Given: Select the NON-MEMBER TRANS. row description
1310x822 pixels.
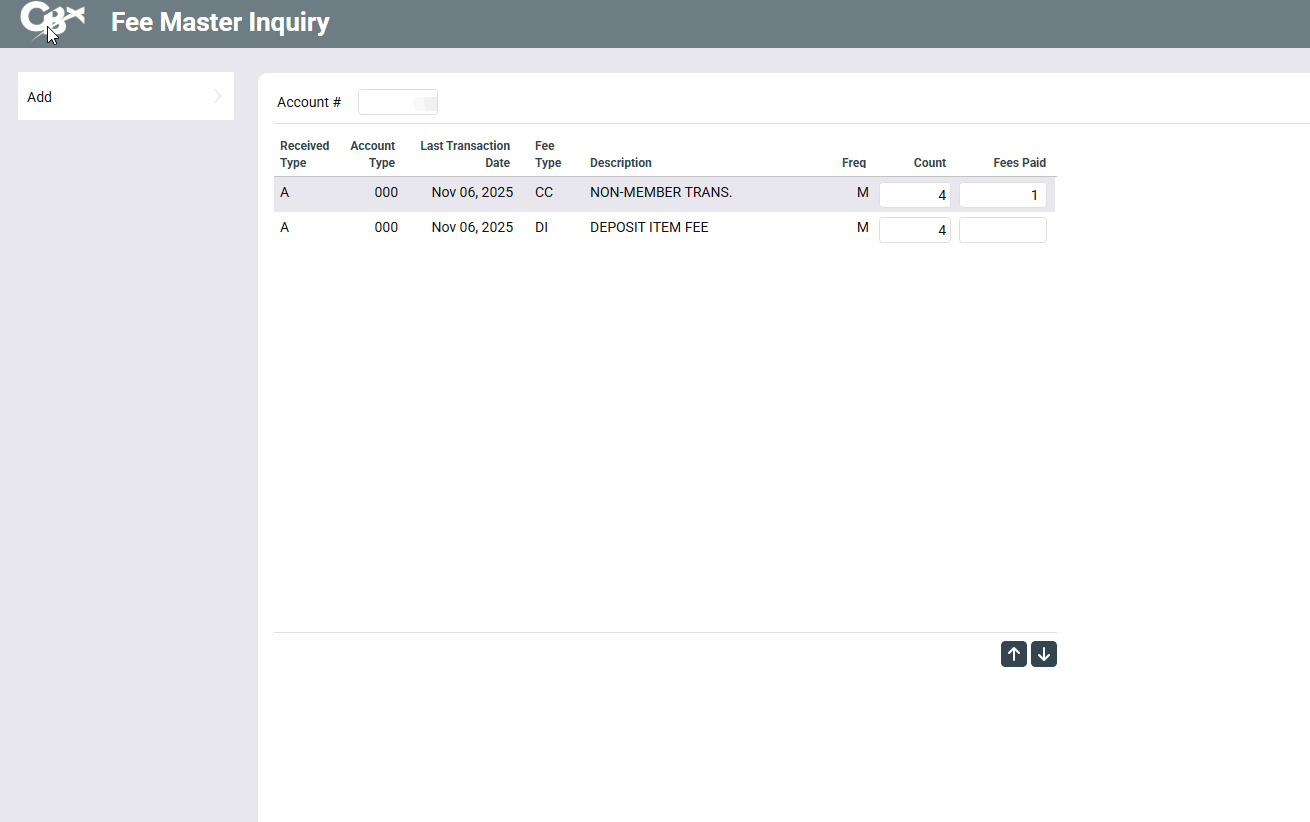Looking at the screenshot, I should click(x=661, y=192).
